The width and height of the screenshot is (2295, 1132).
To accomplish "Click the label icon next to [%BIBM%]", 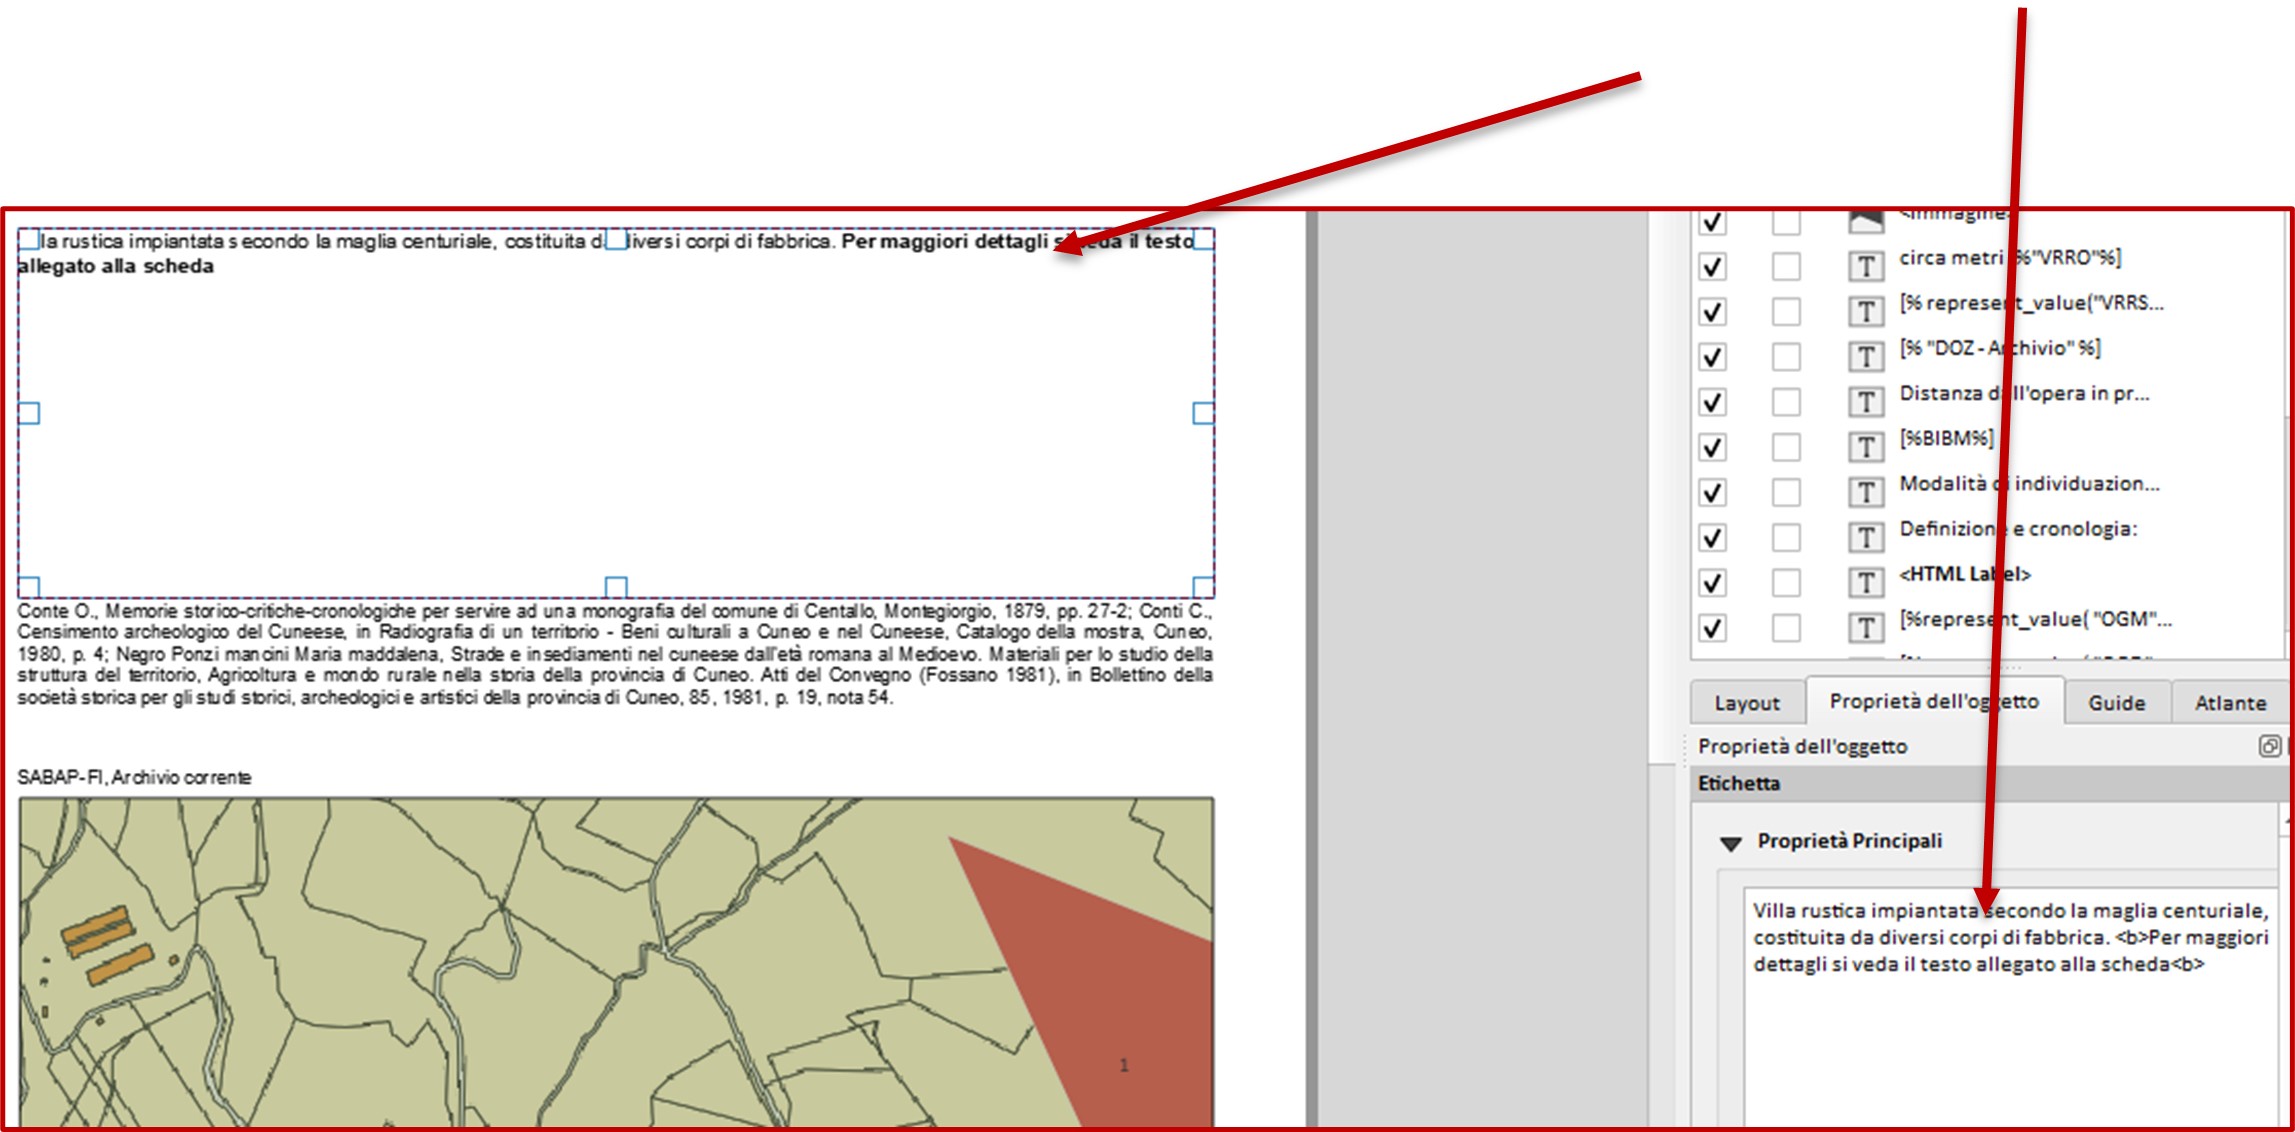I will 1865,447.
